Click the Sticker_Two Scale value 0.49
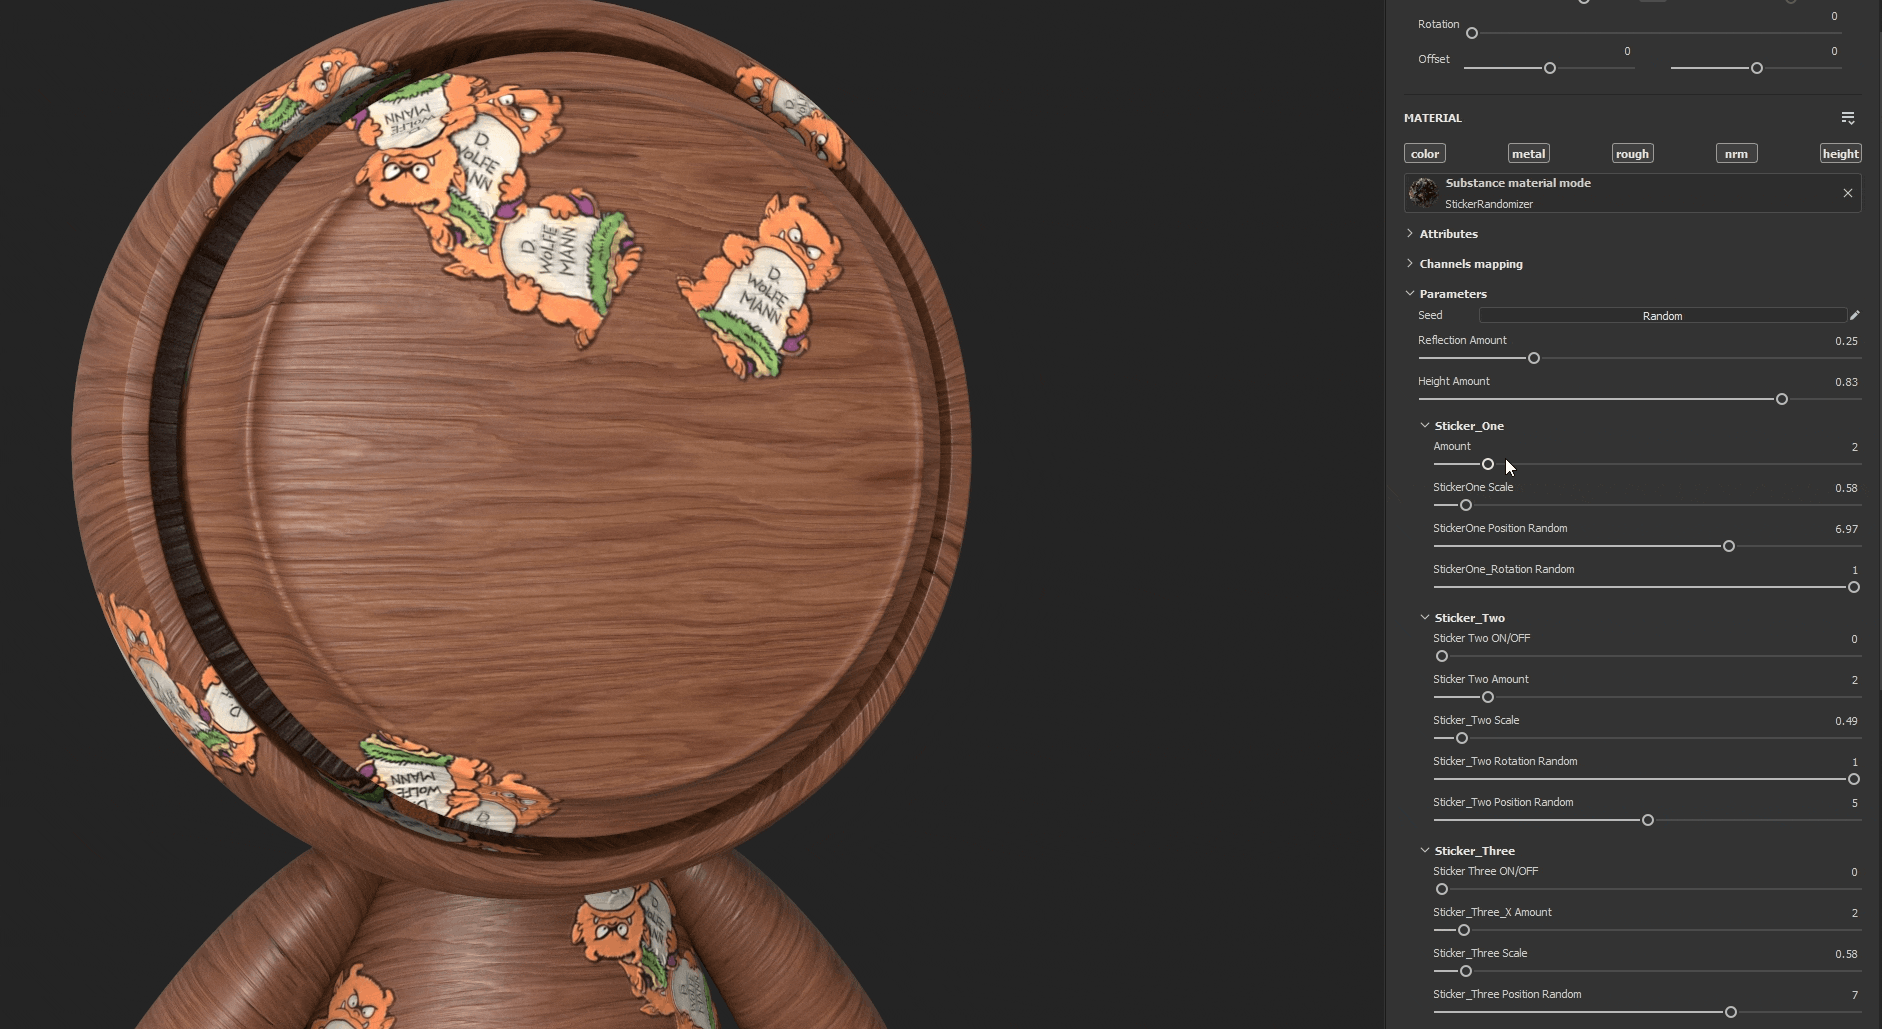This screenshot has height=1029, width=1882. [x=1846, y=721]
